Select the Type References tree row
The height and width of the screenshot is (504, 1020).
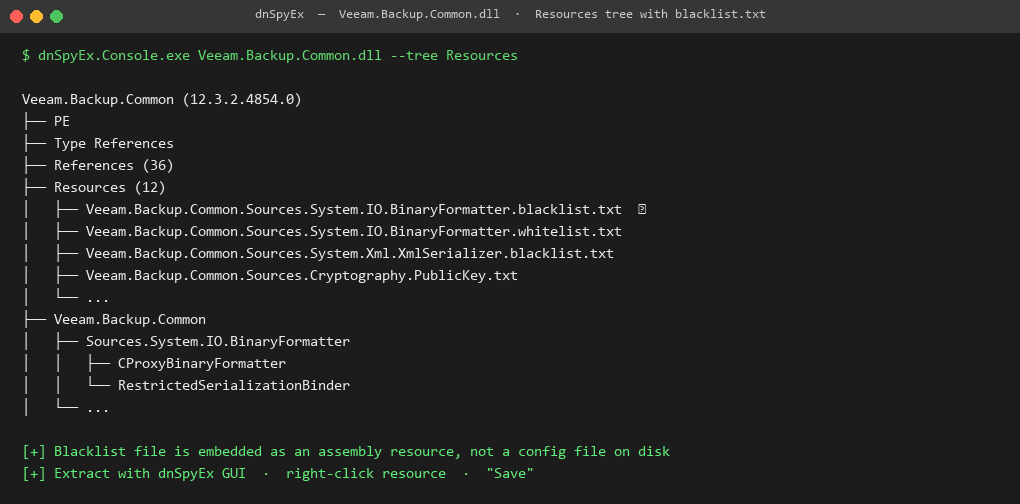click(114, 144)
